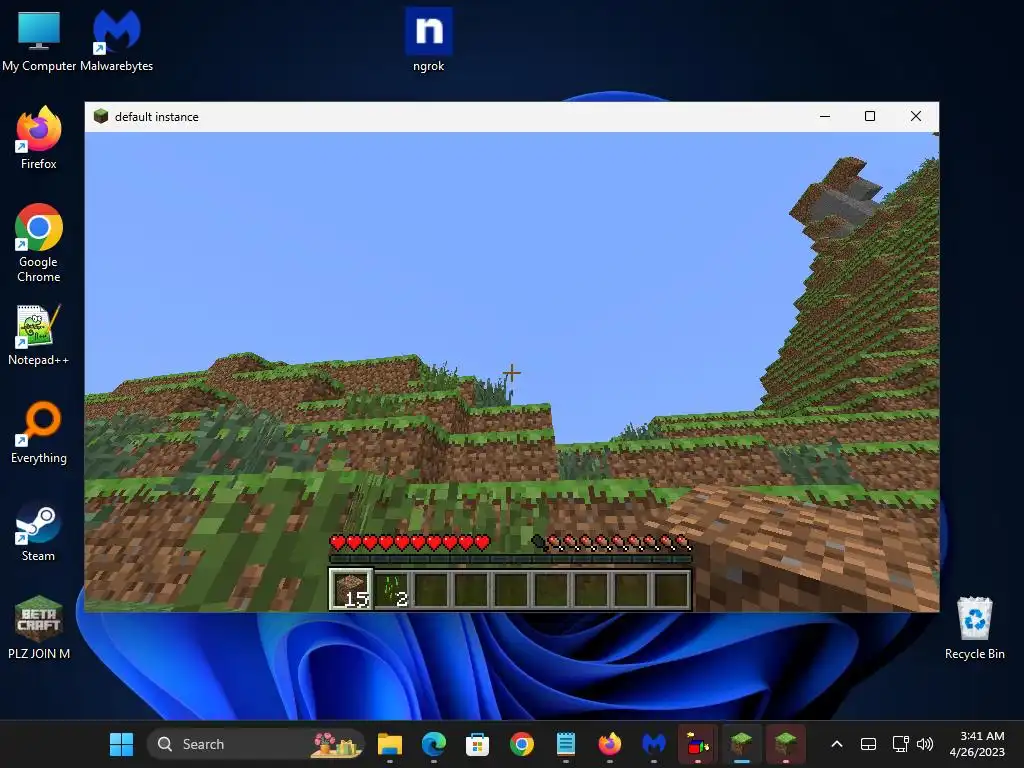
Task: Open the My Computer desktop icon
Action: (x=39, y=40)
